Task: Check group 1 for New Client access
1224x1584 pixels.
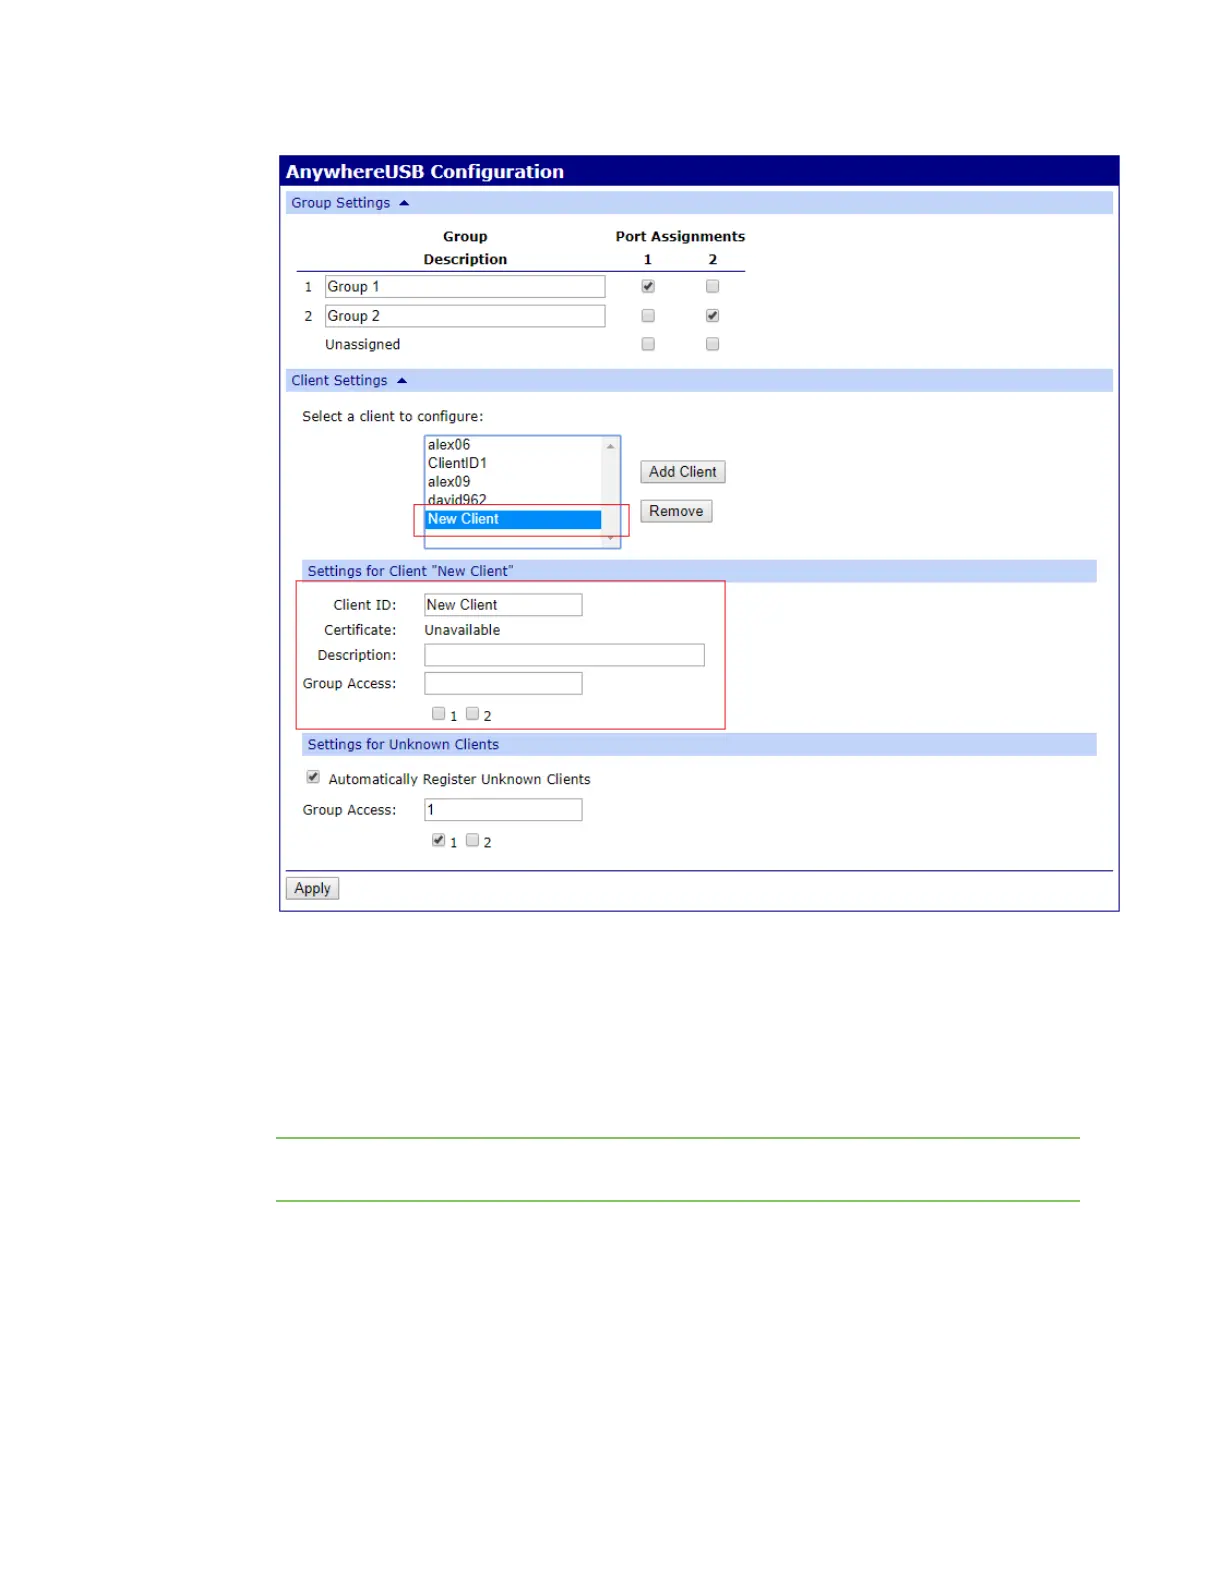Action: click(x=438, y=714)
